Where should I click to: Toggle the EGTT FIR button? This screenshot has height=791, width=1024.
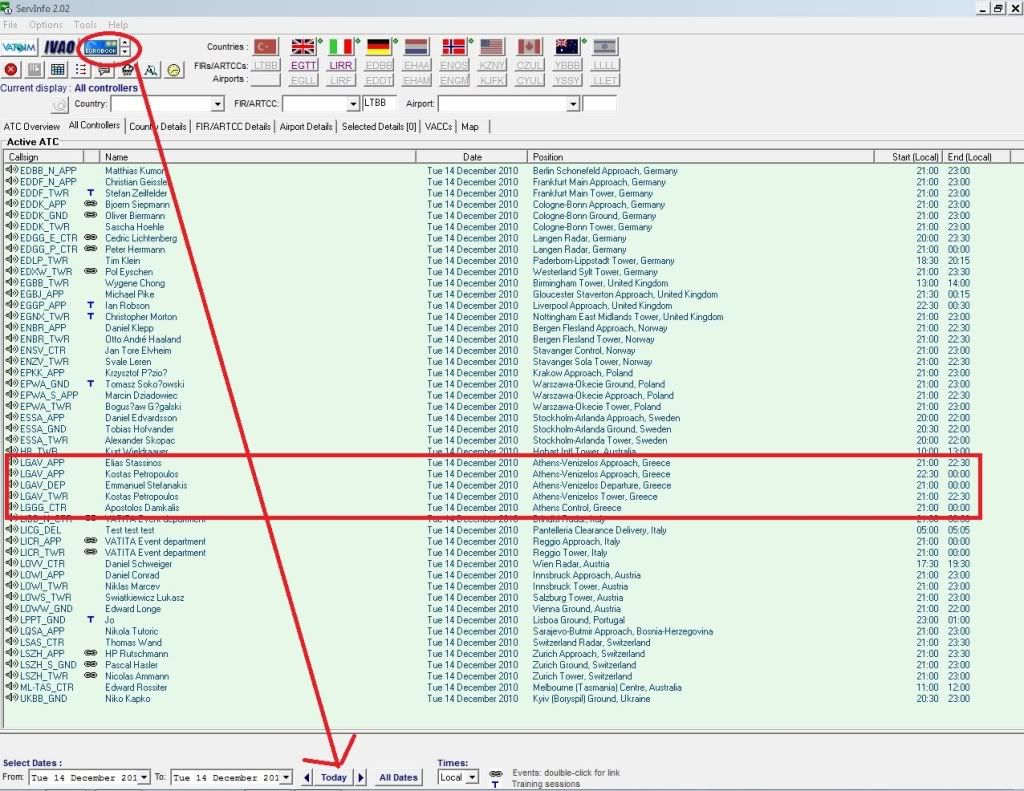[x=303, y=65]
